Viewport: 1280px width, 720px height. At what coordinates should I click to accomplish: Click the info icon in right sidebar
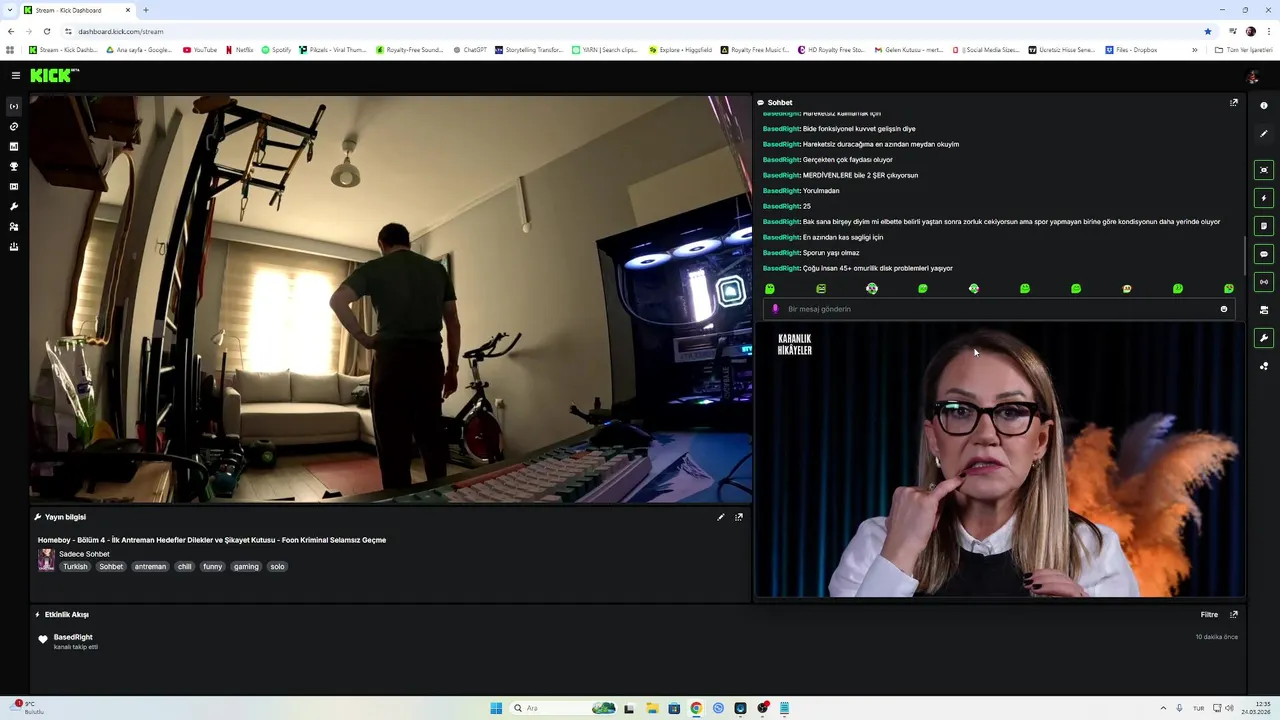click(x=1264, y=105)
